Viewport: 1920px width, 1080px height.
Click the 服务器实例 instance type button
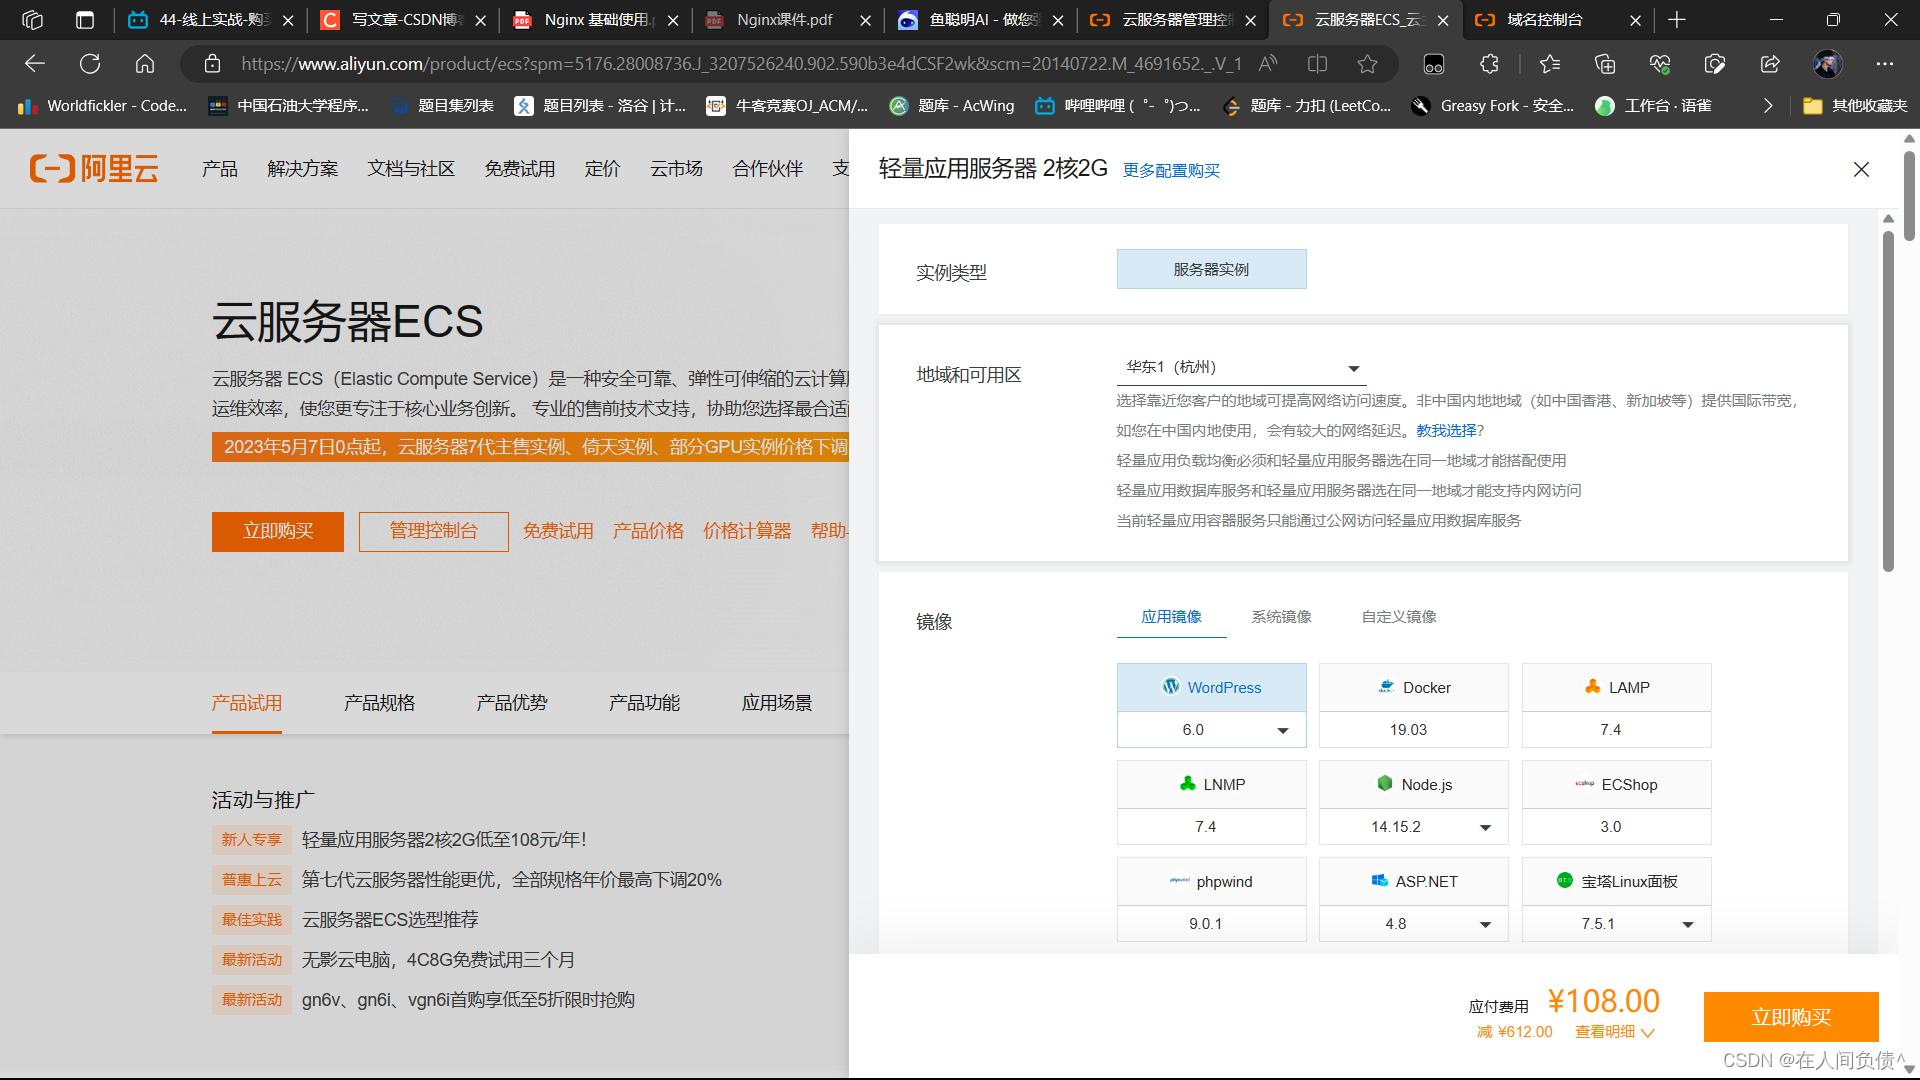tap(1211, 269)
